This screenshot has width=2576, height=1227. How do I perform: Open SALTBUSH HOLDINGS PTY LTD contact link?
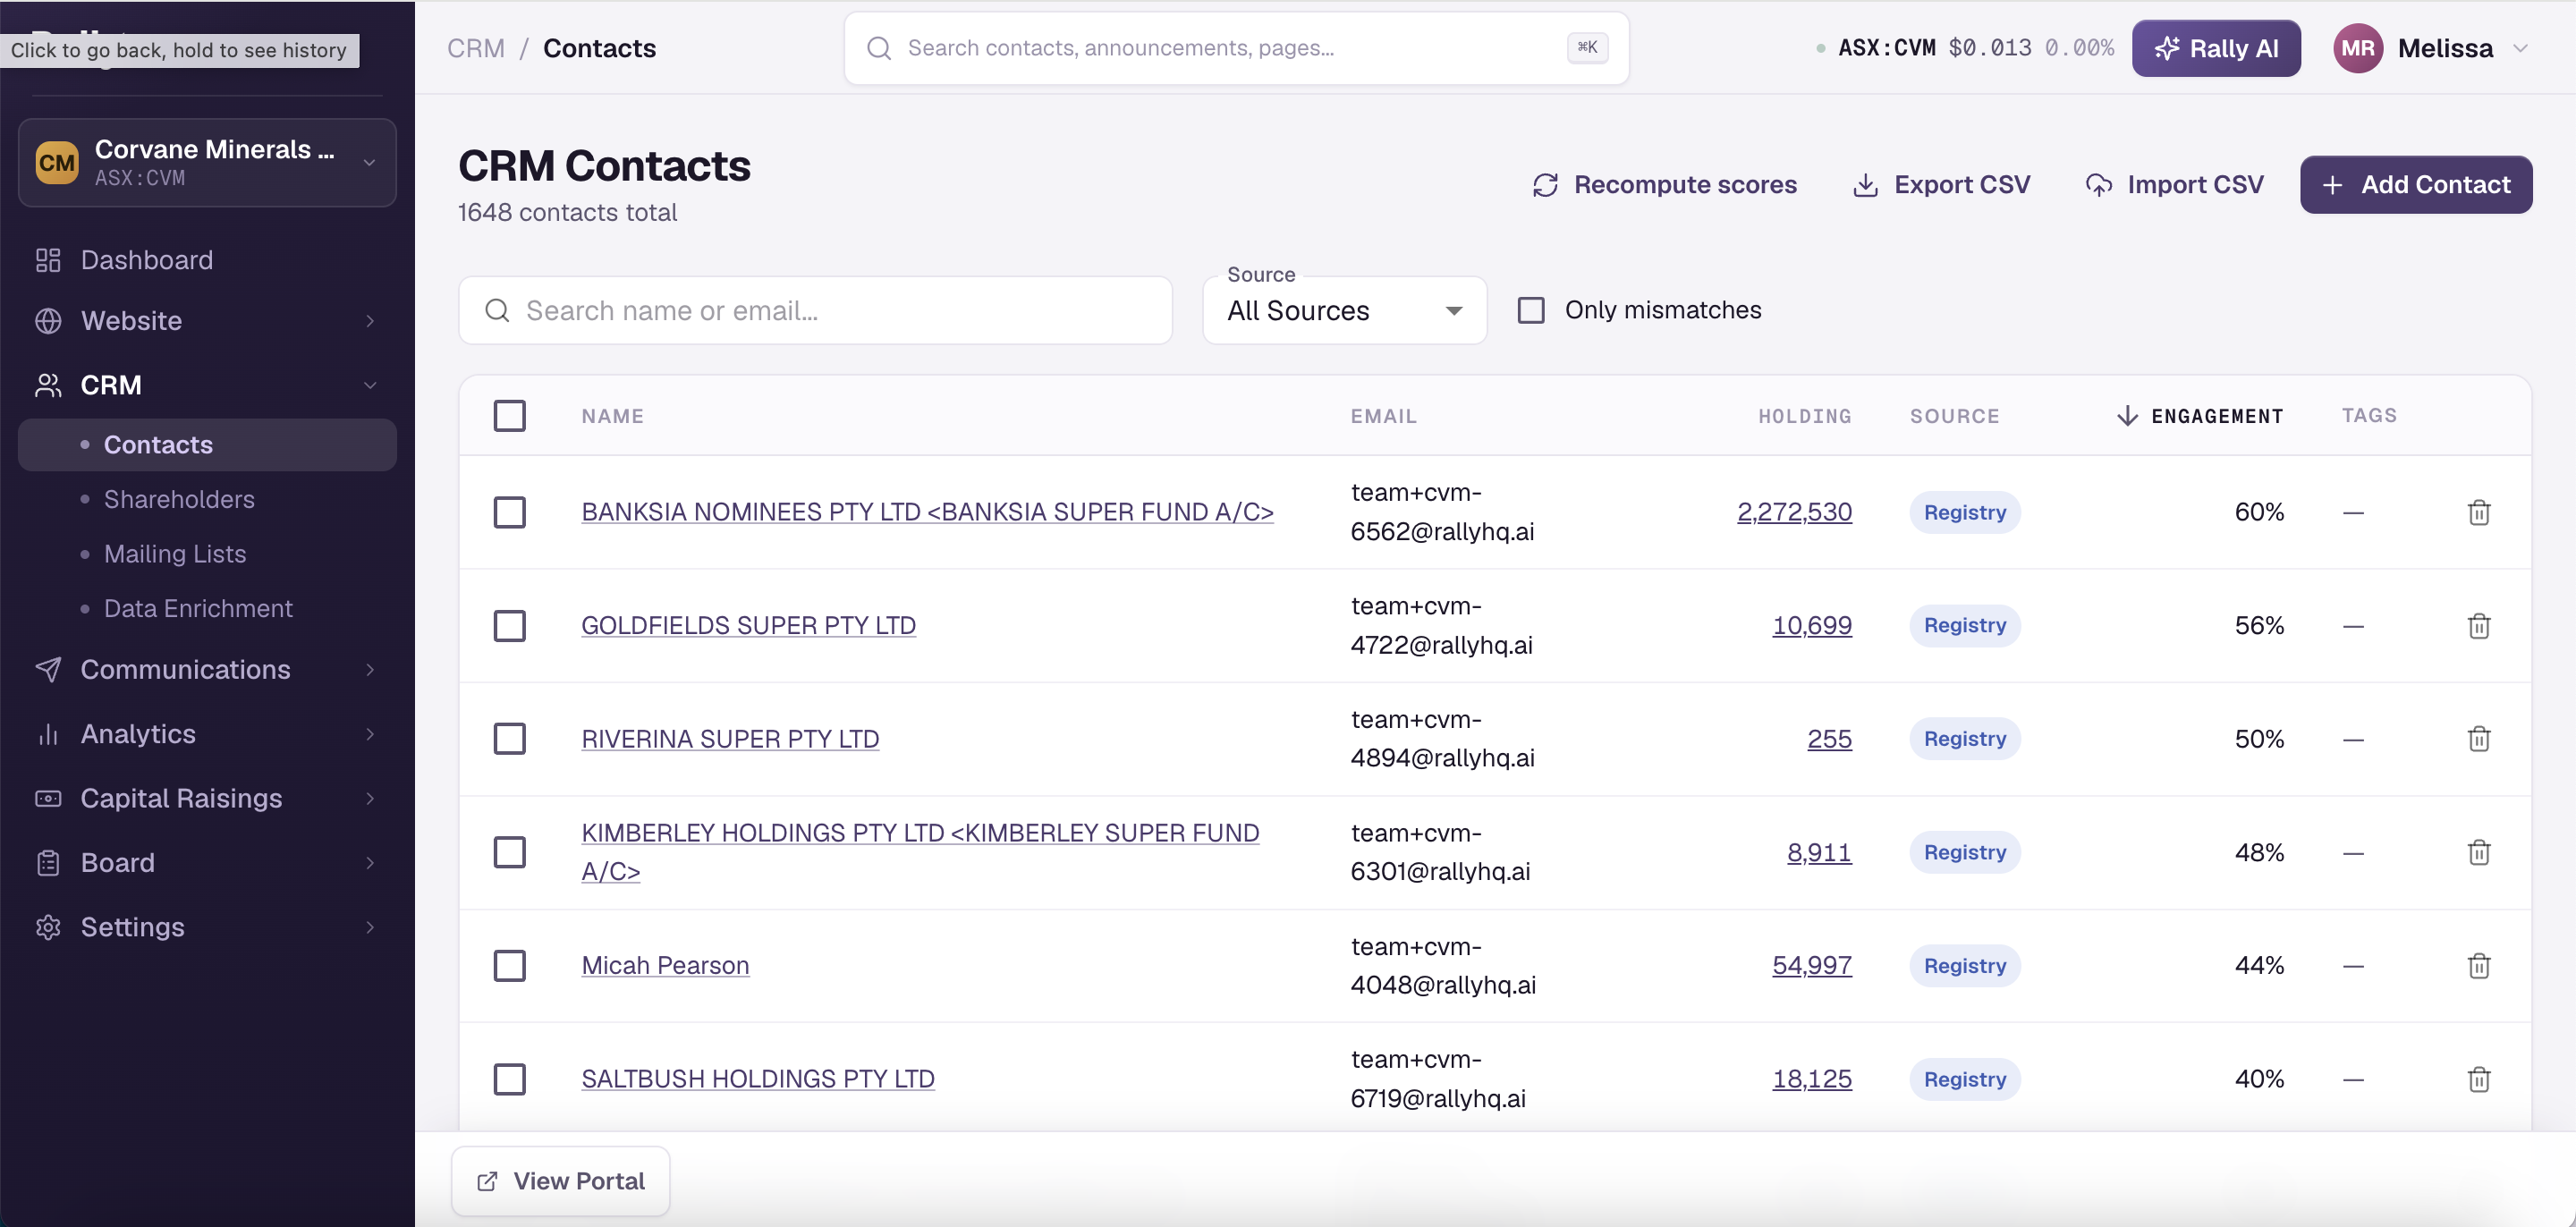pyautogui.click(x=758, y=1079)
